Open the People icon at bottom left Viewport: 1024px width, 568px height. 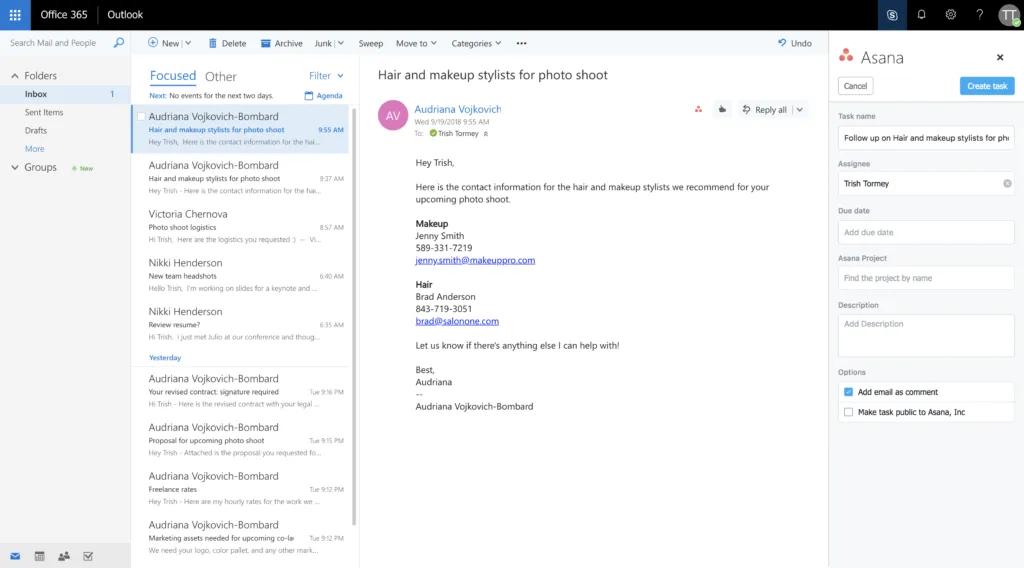[x=64, y=556]
